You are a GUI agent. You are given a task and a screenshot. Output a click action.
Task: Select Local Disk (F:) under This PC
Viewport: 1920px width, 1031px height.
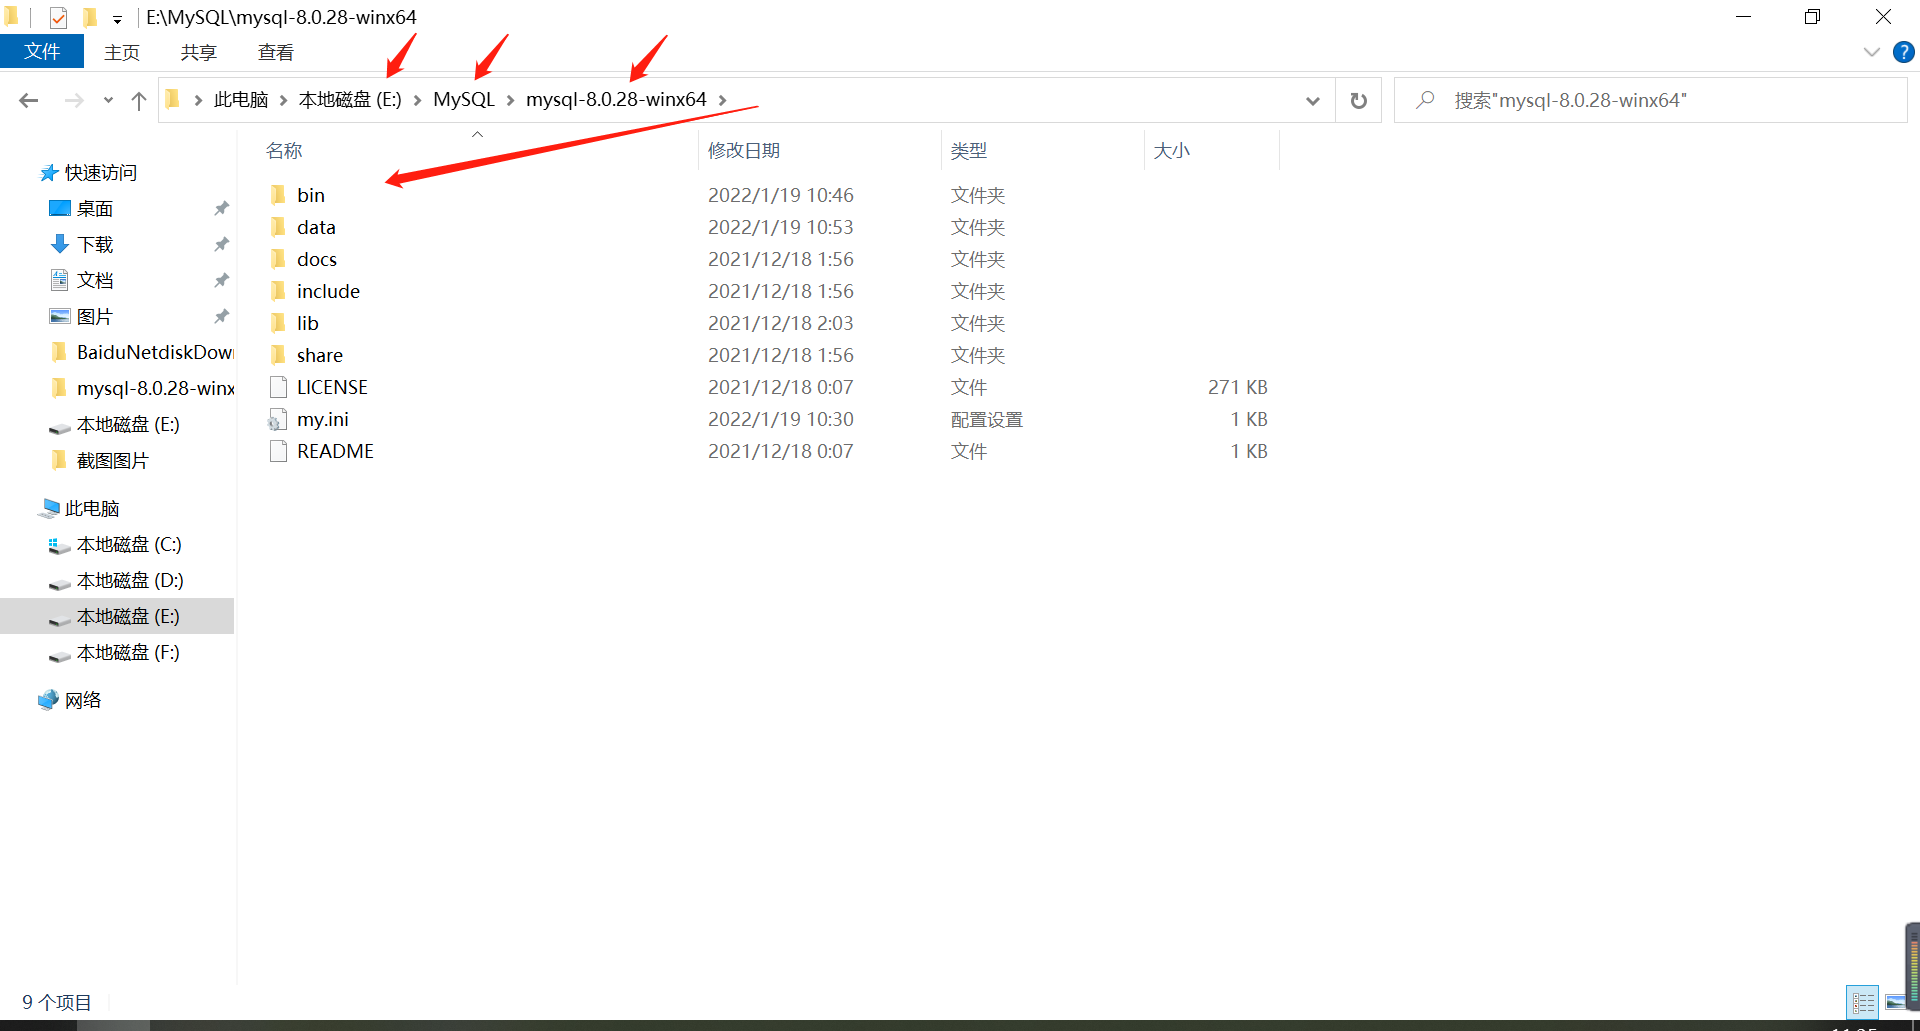[x=127, y=652]
